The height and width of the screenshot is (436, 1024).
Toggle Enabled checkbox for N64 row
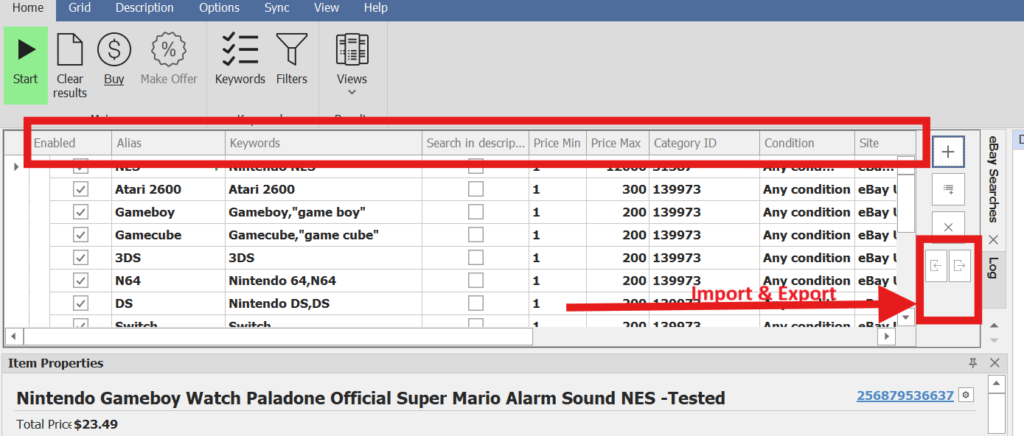[x=81, y=281]
